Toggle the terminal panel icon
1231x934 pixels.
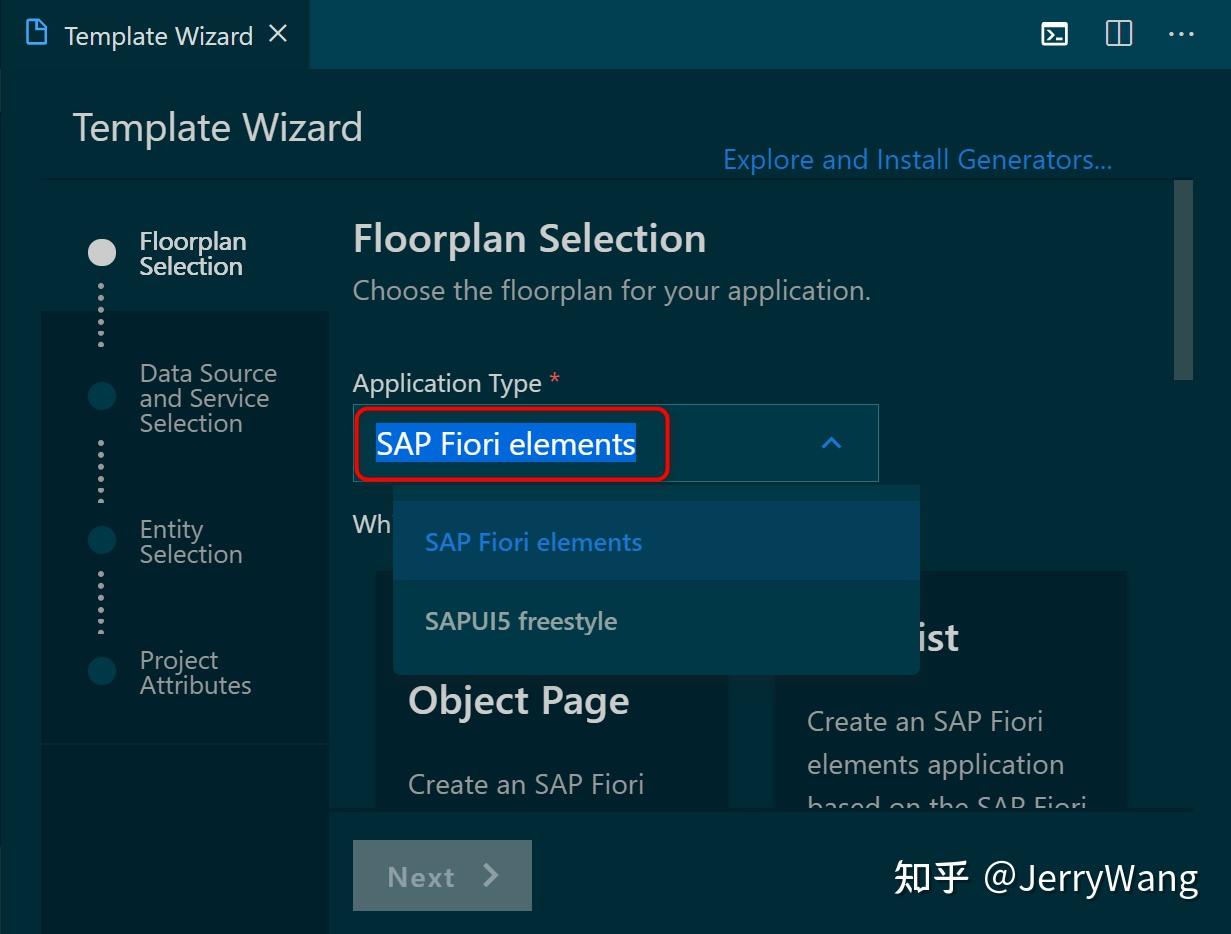click(x=1054, y=33)
